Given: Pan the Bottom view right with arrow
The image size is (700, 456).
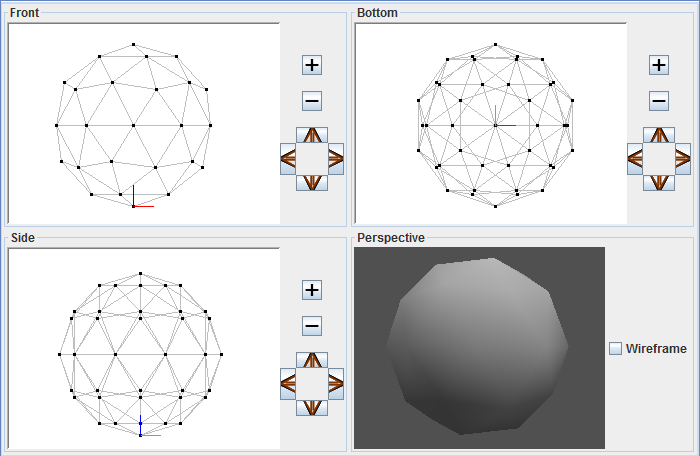Looking at the screenshot, I should pos(683,159).
